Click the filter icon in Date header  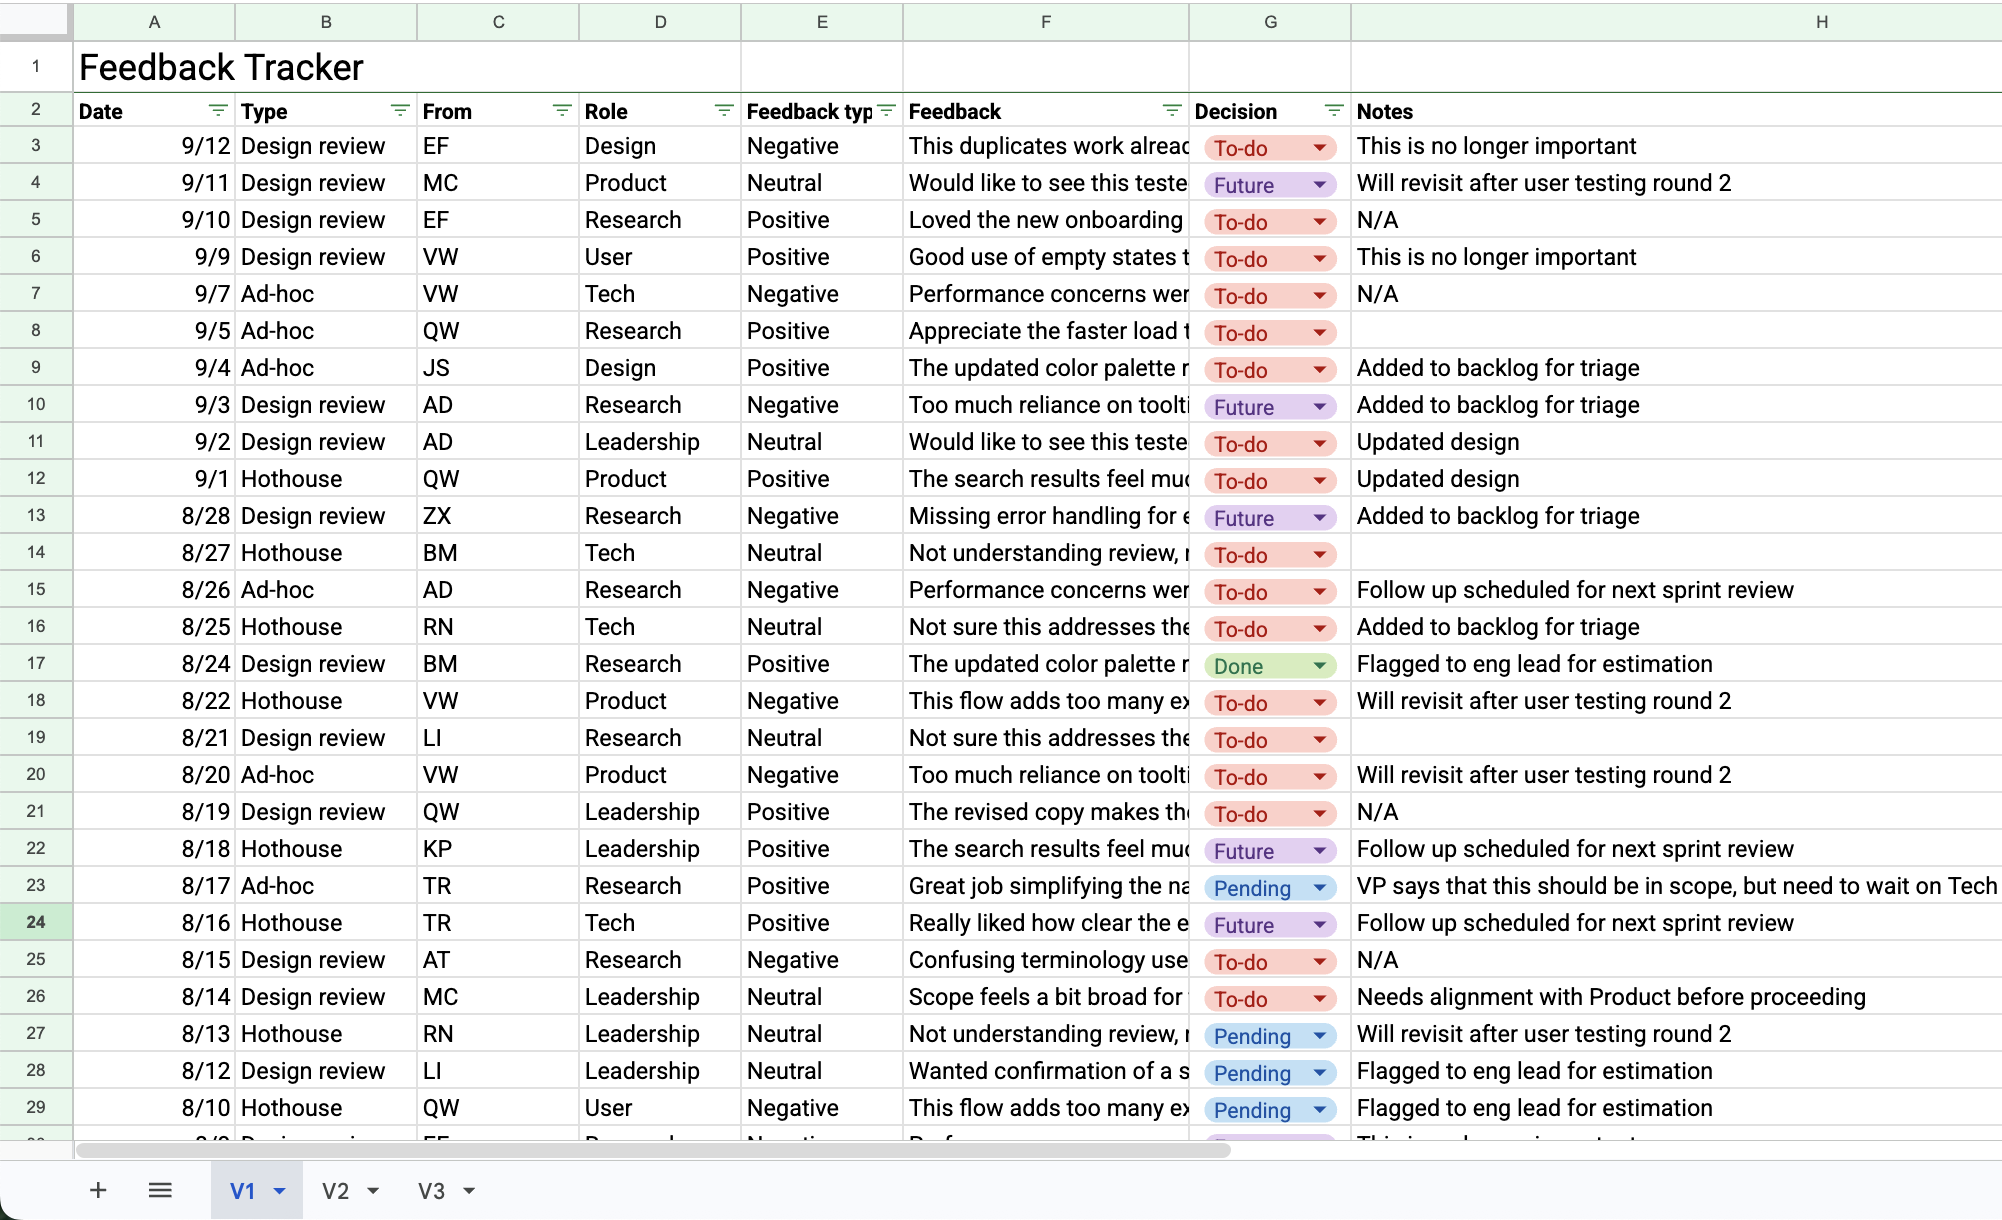click(x=217, y=110)
